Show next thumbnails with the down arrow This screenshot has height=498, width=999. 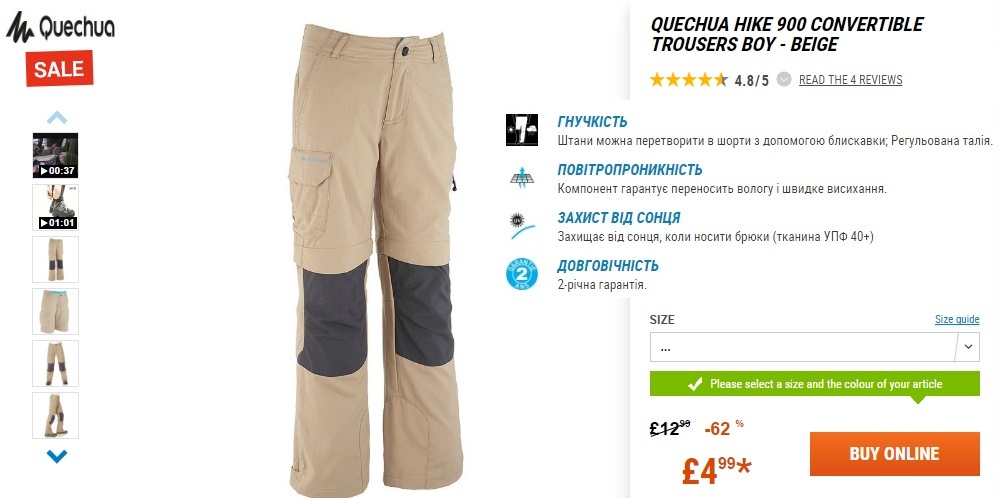click(57, 456)
